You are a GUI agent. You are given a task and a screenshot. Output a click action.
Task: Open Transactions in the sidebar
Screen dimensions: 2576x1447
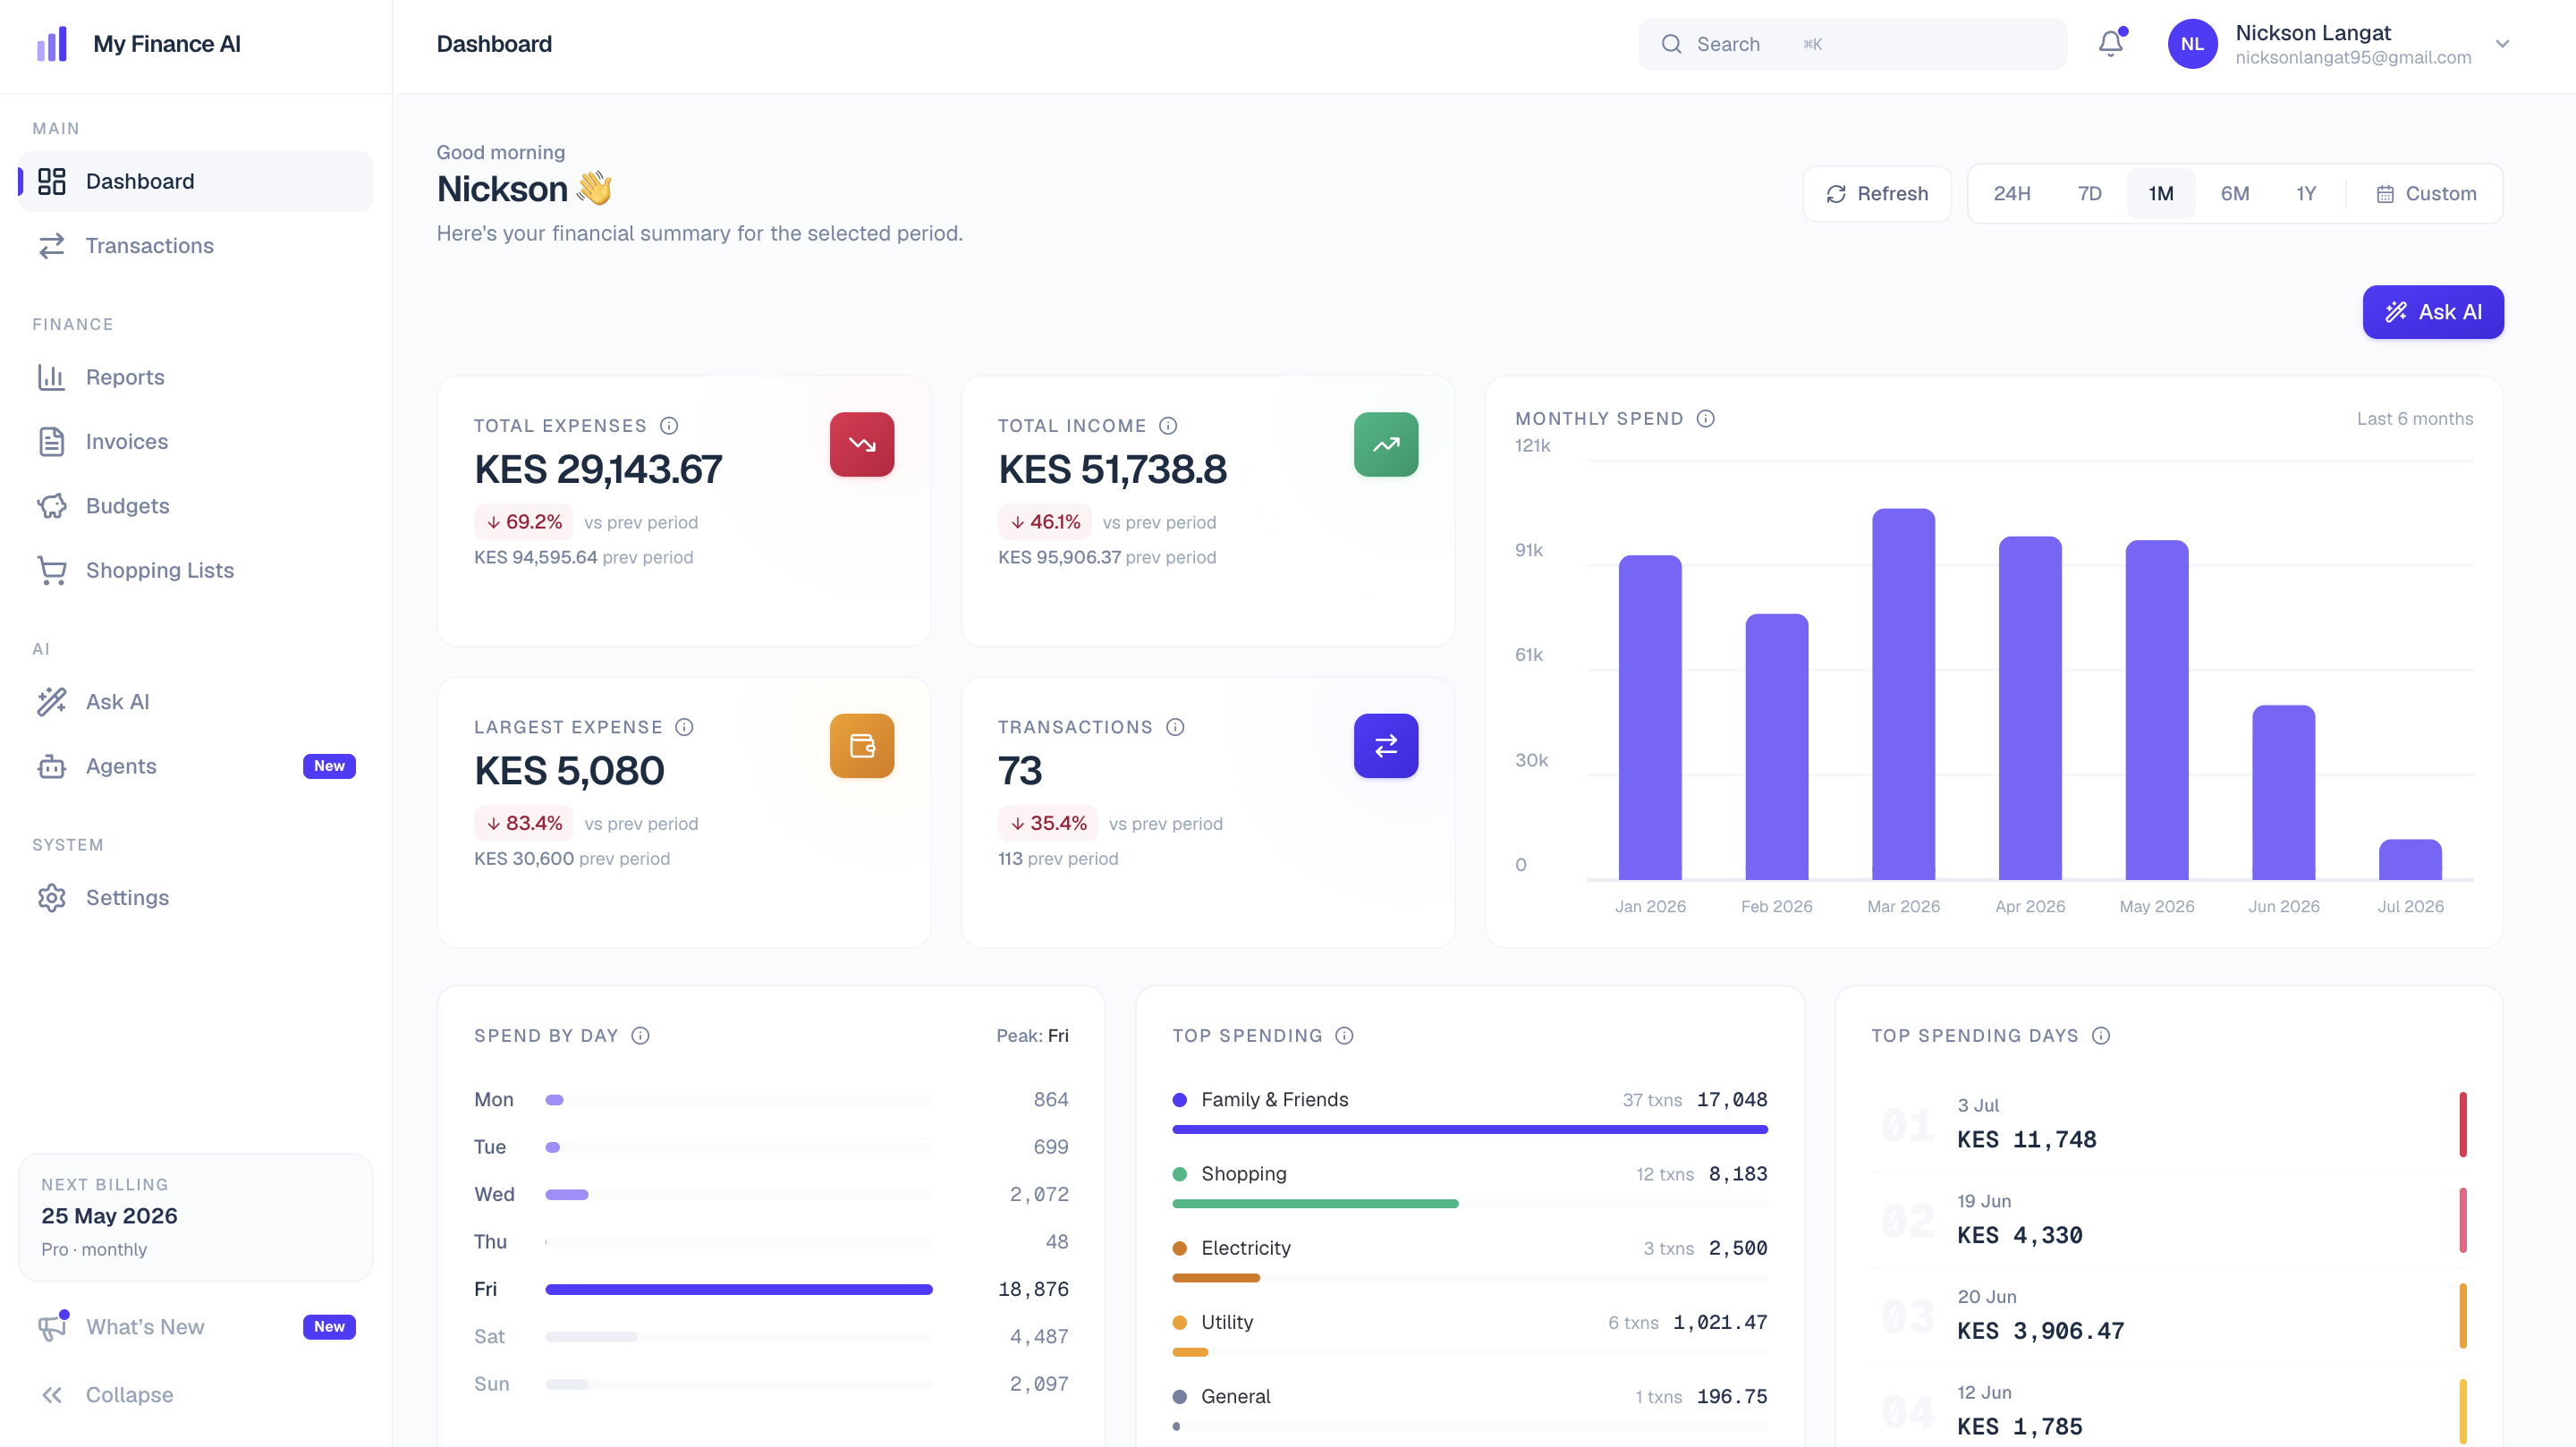pyautogui.click(x=196, y=246)
